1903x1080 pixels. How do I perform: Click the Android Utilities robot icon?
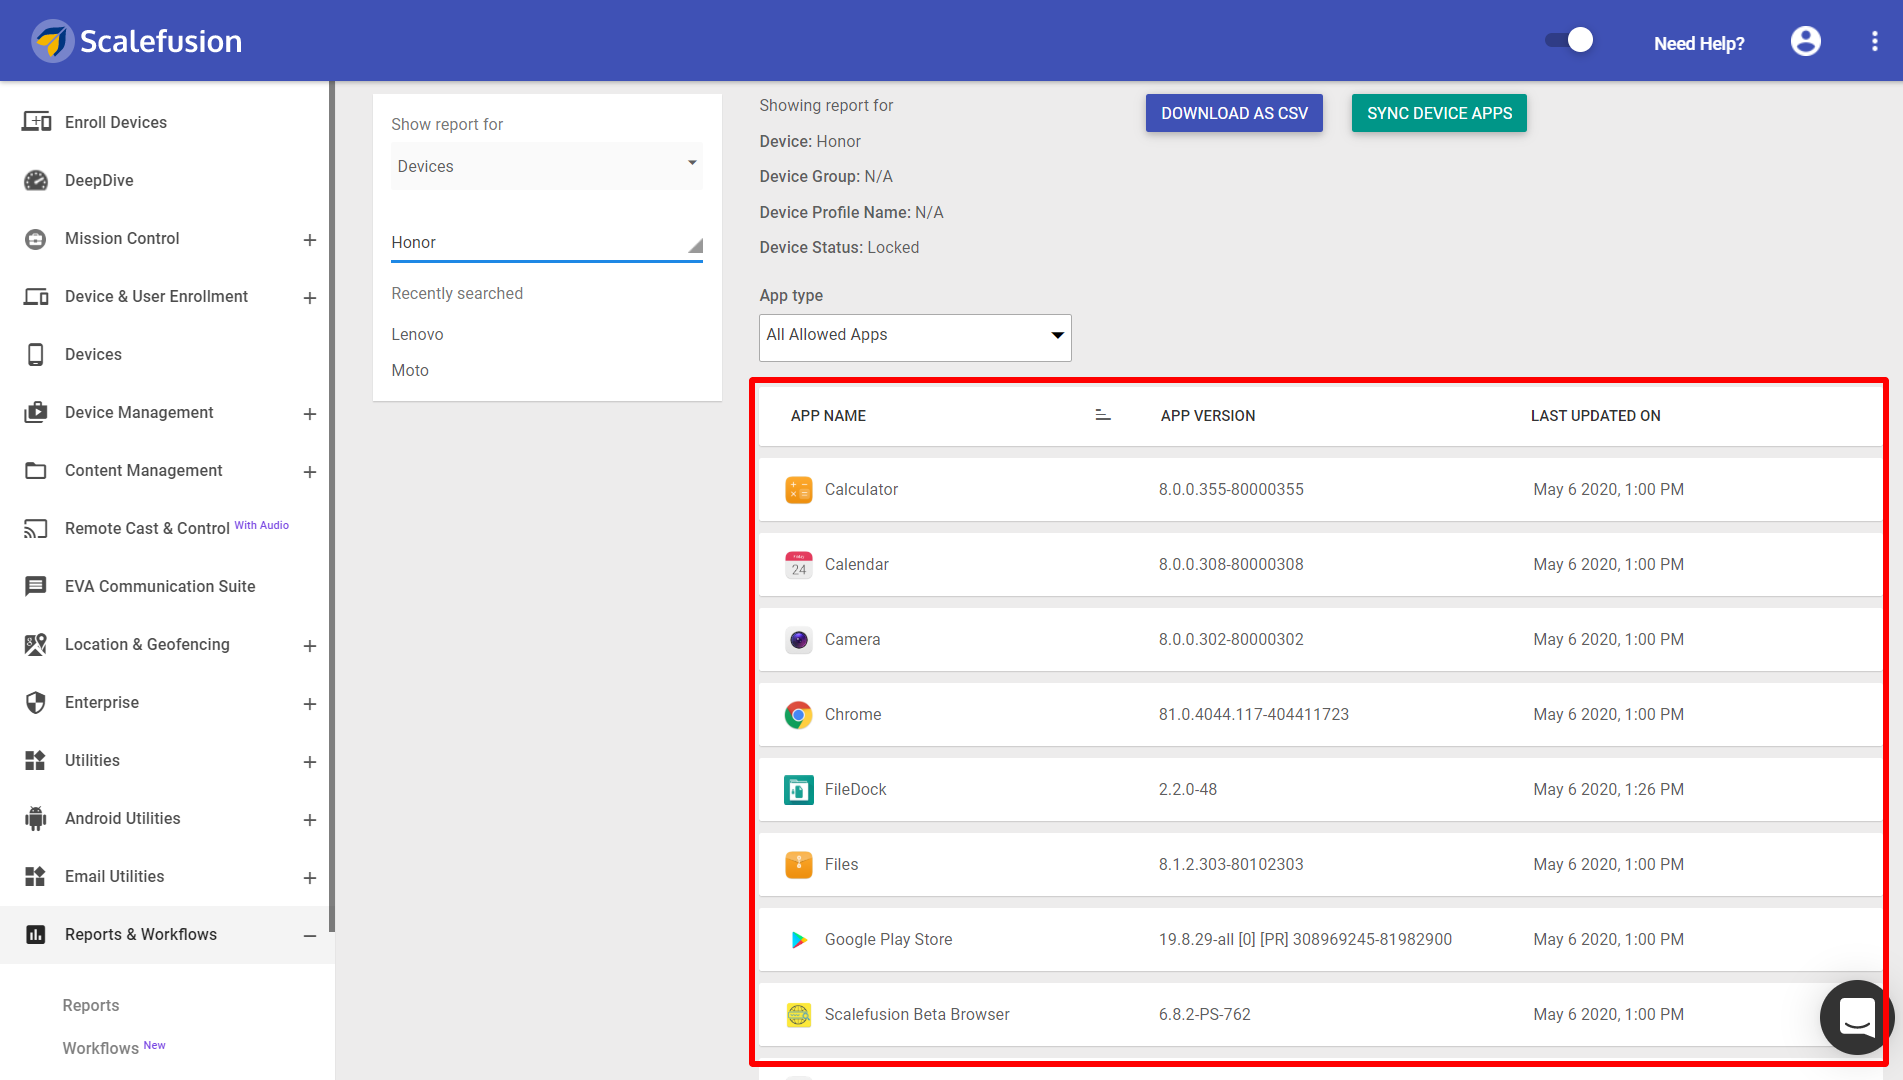(36, 818)
